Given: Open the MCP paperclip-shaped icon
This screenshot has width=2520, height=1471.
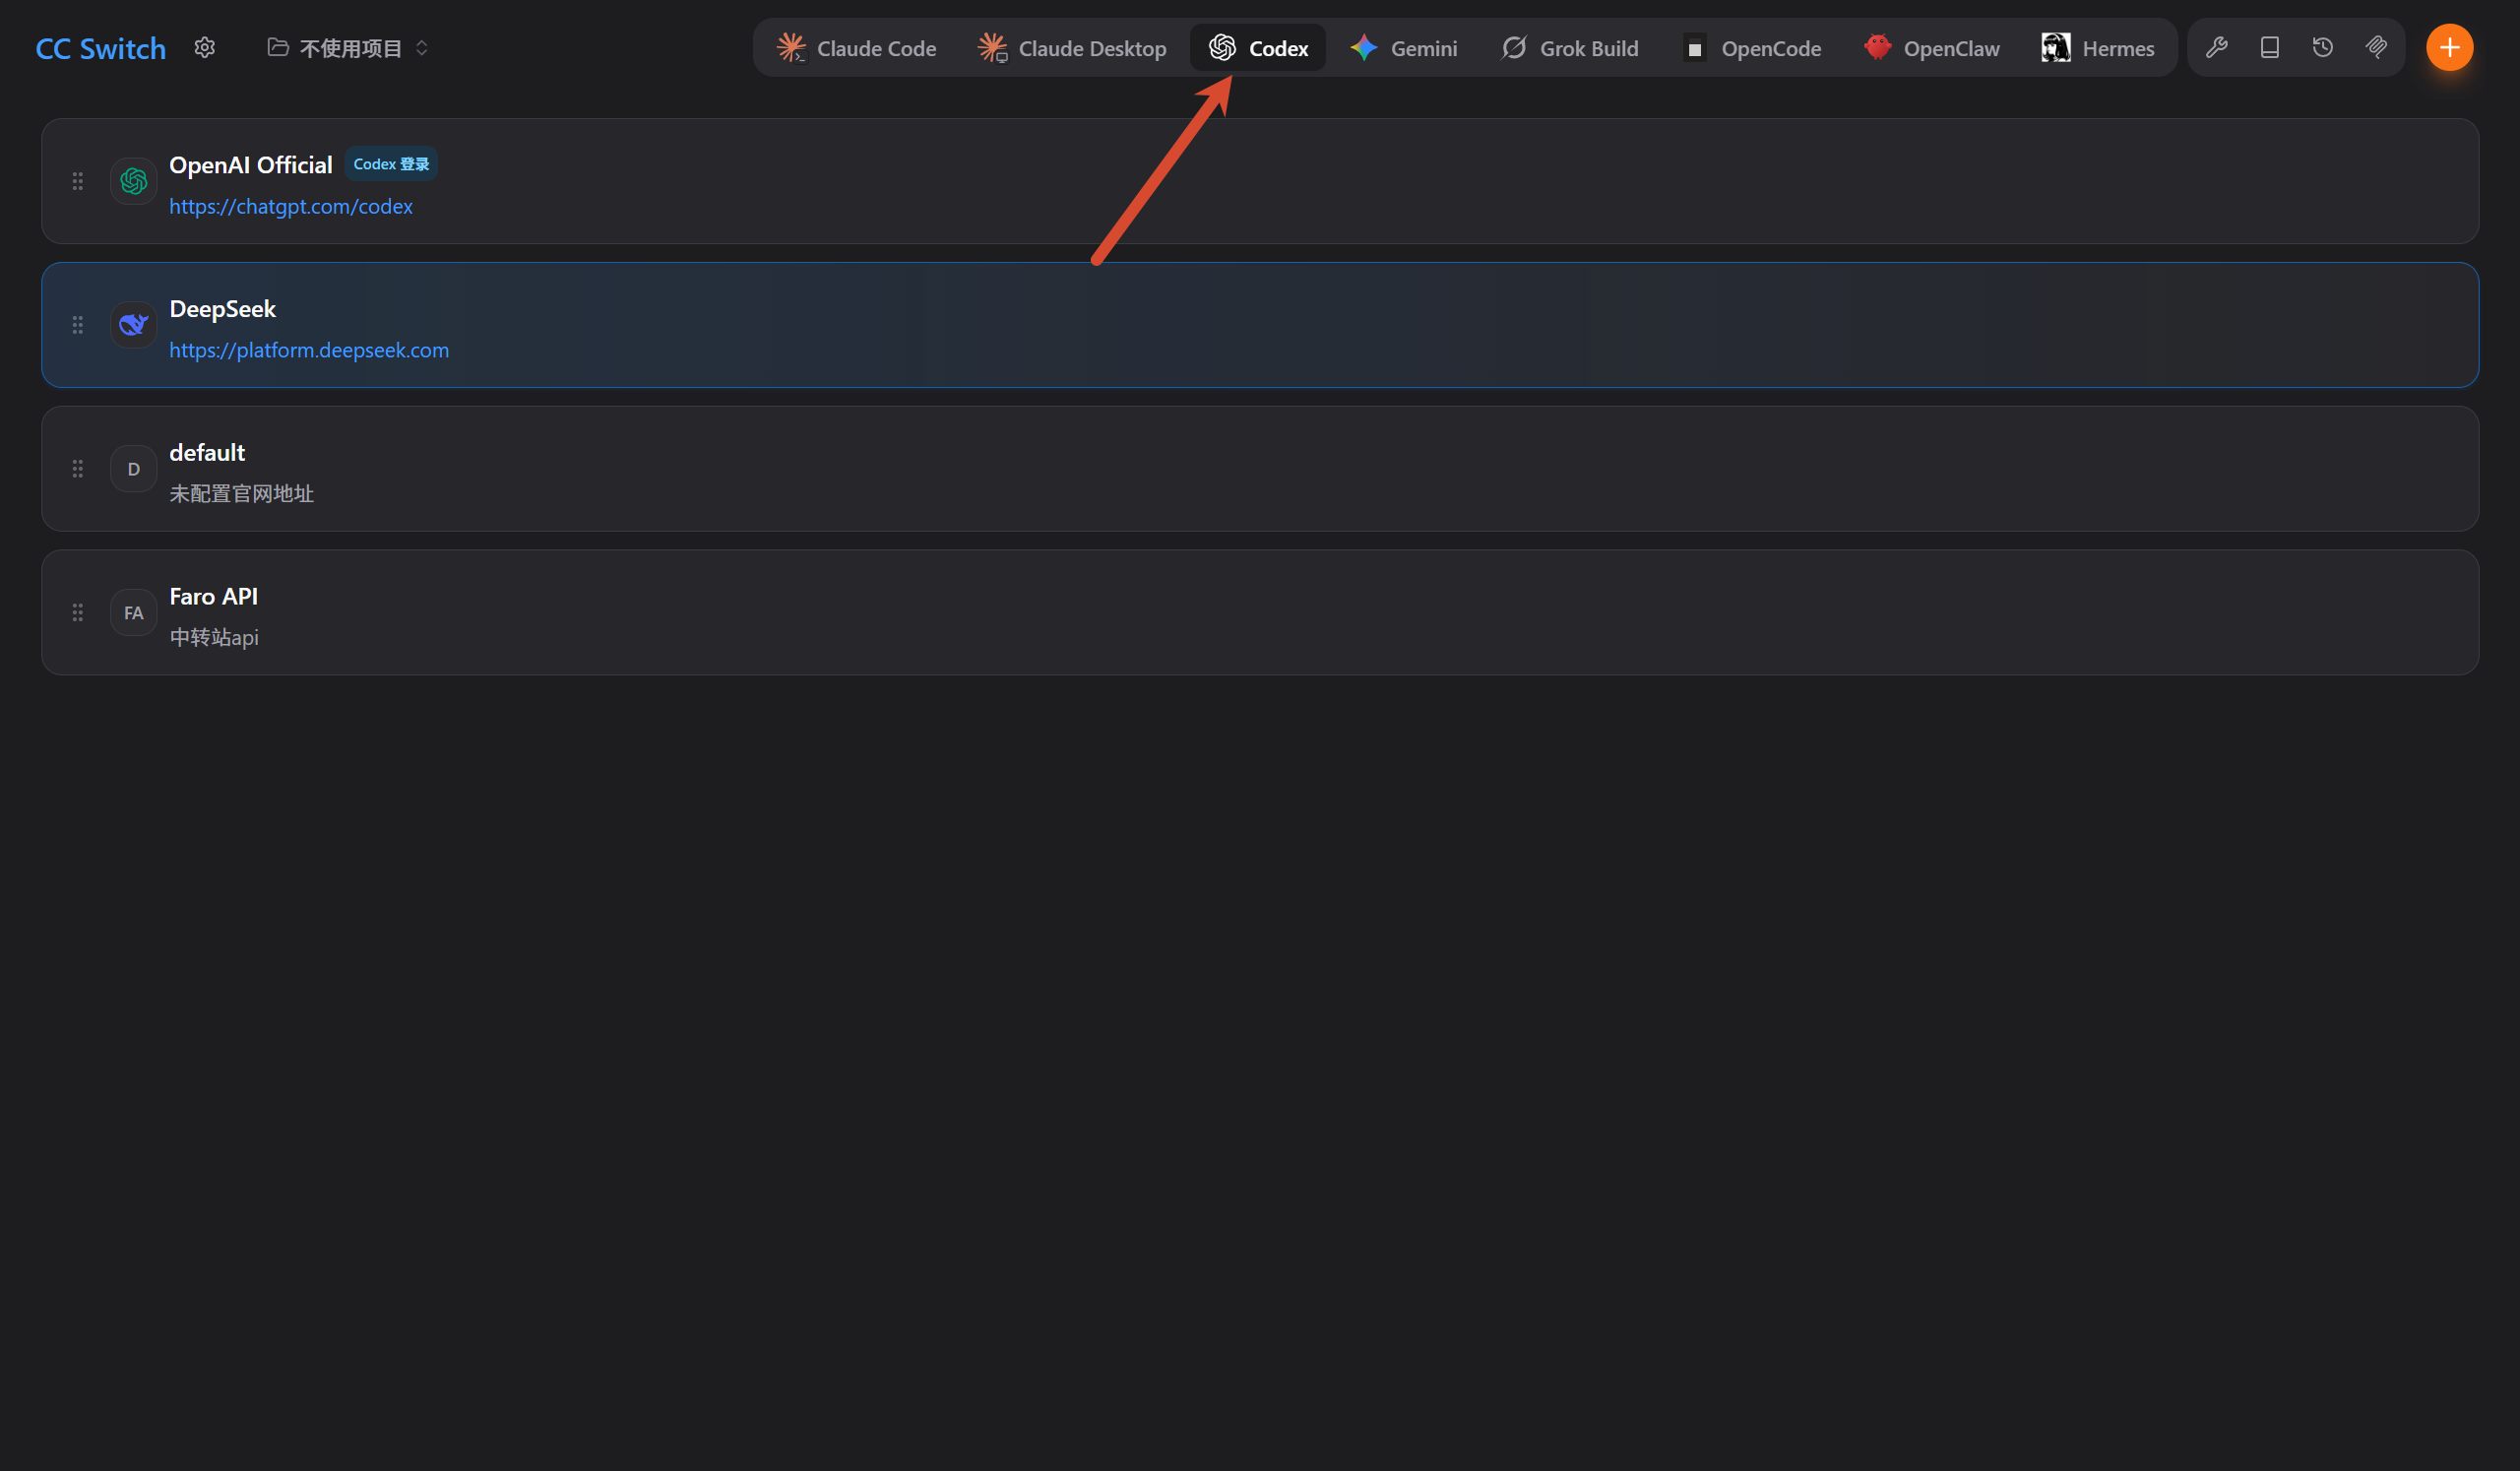Looking at the screenshot, I should [x=2376, y=47].
